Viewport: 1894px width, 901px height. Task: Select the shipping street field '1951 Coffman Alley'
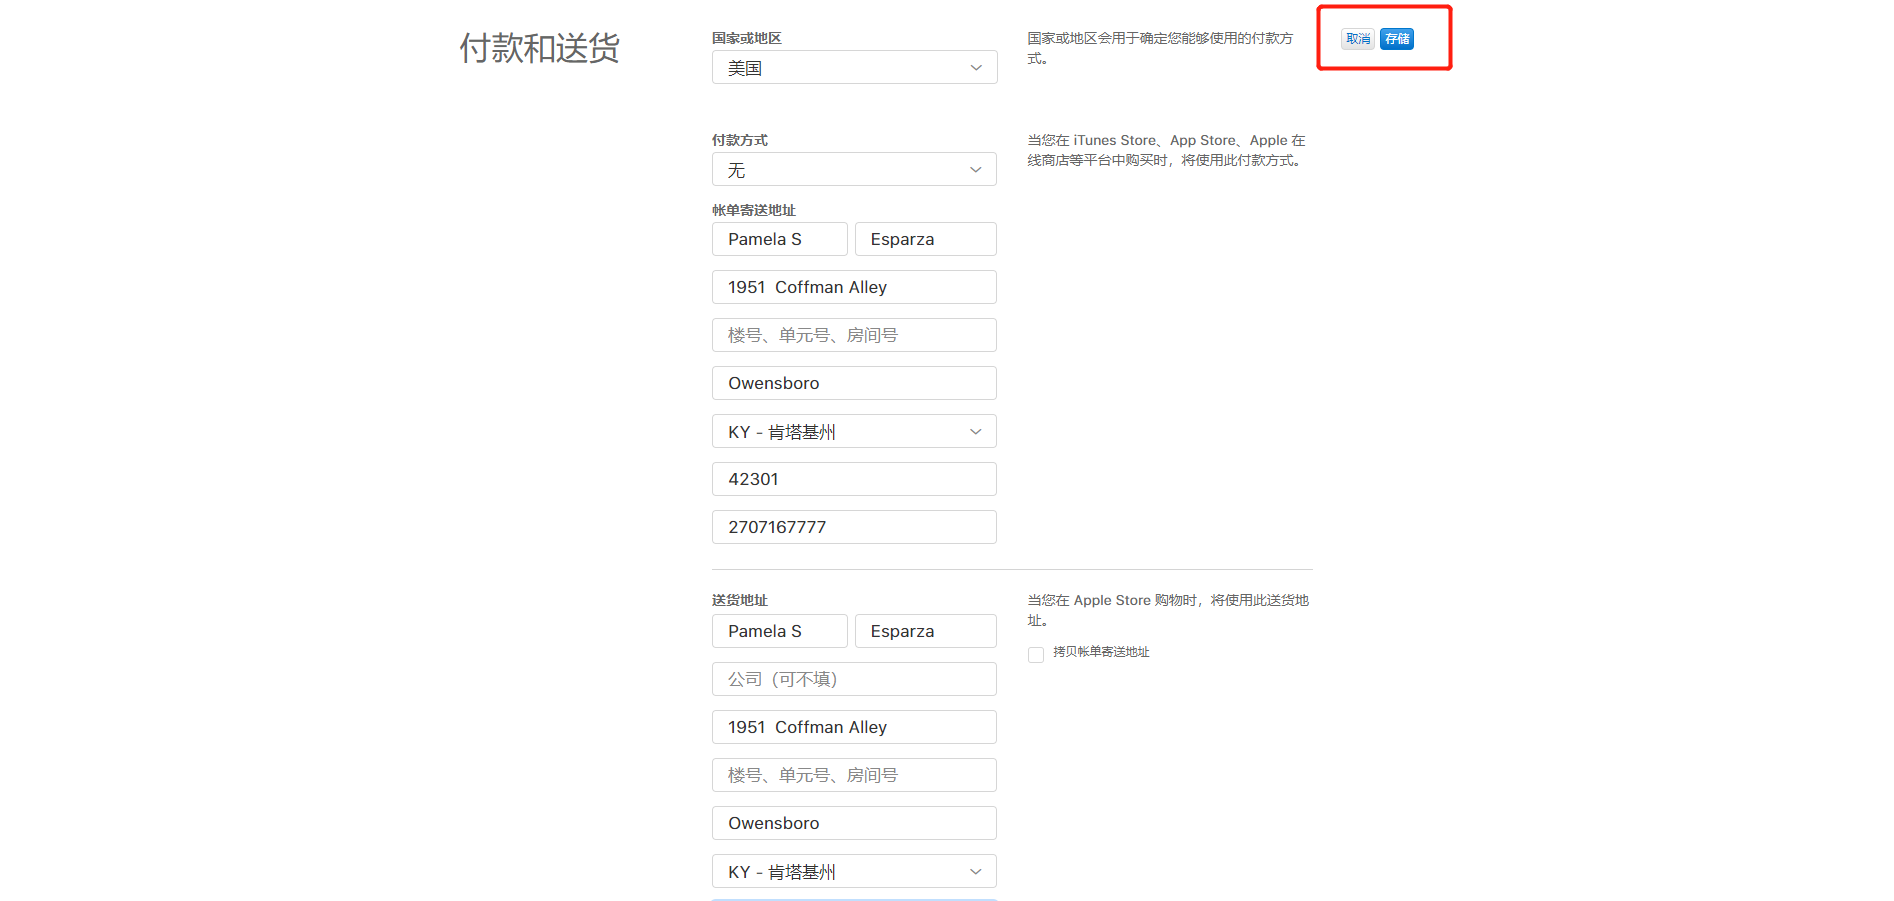tap(854, 728)
